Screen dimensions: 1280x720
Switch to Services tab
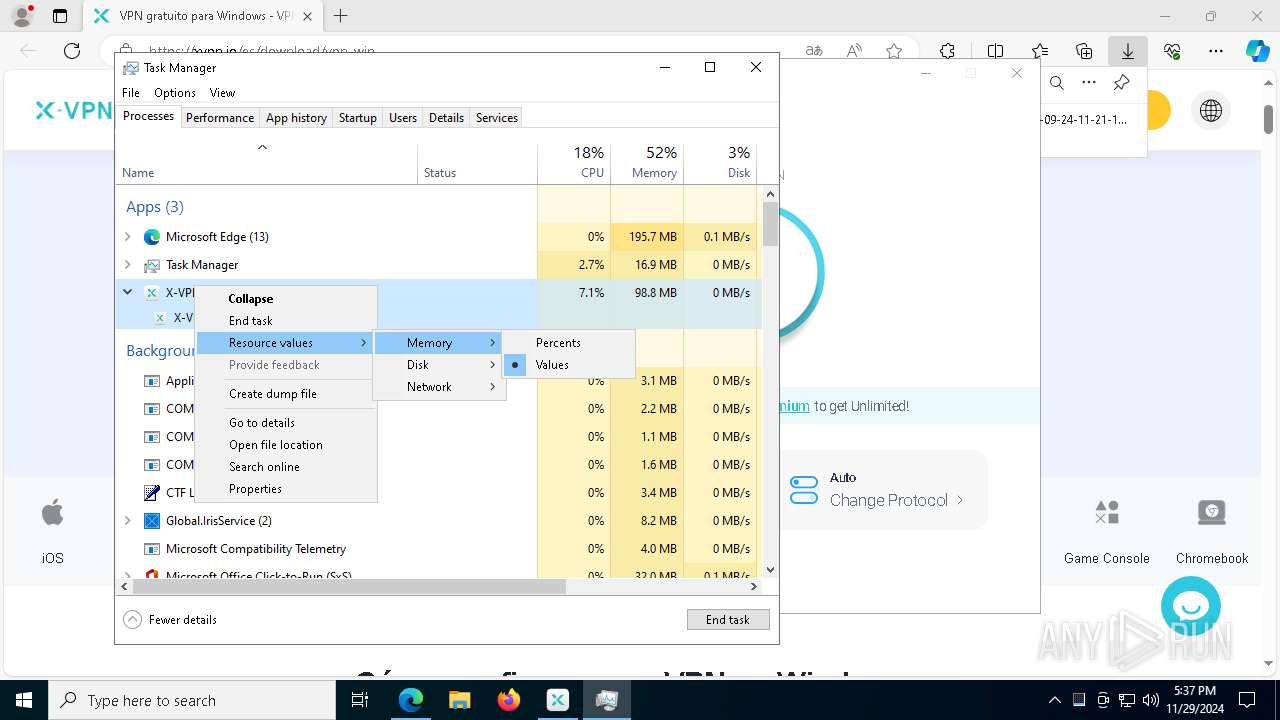coord(497,118)
